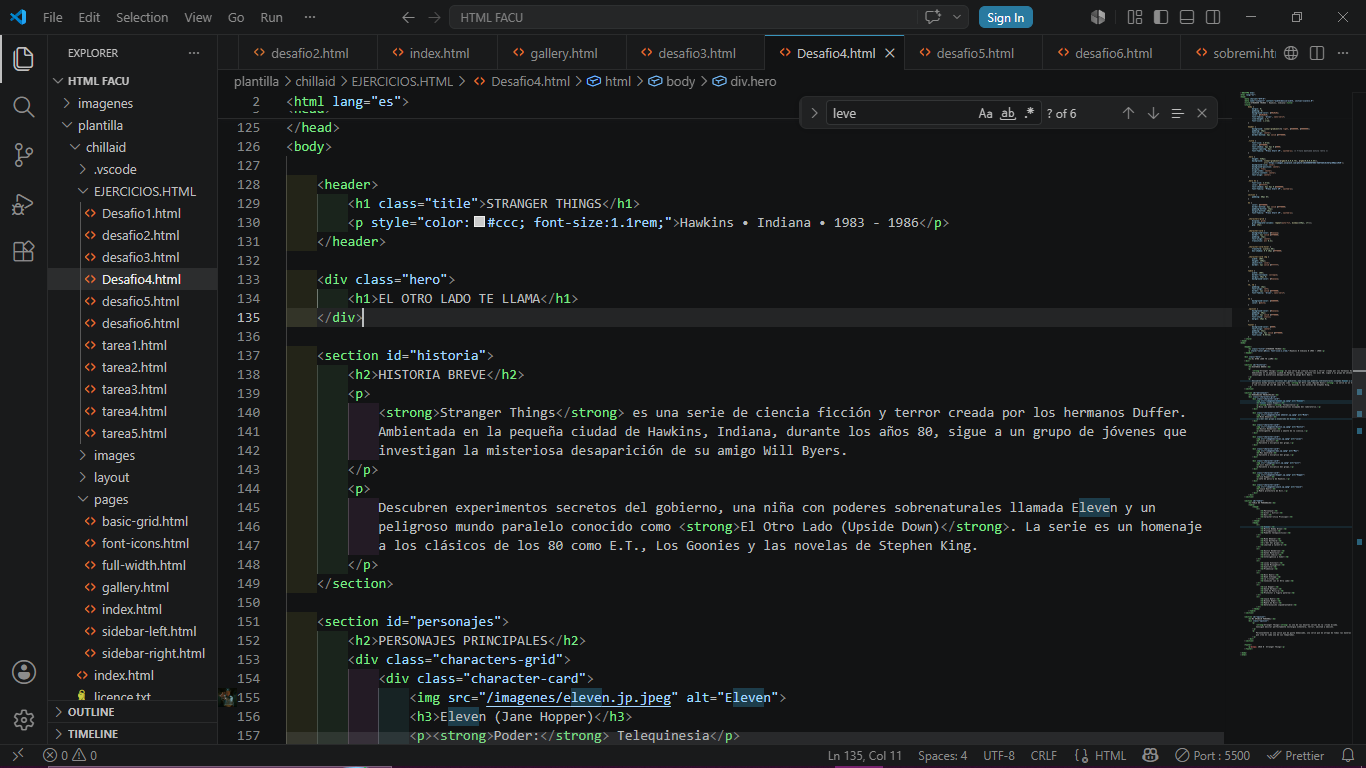Screen dimensions: 1366x768
Task: Expand the OUTLINE section
Action: (132, 712)
